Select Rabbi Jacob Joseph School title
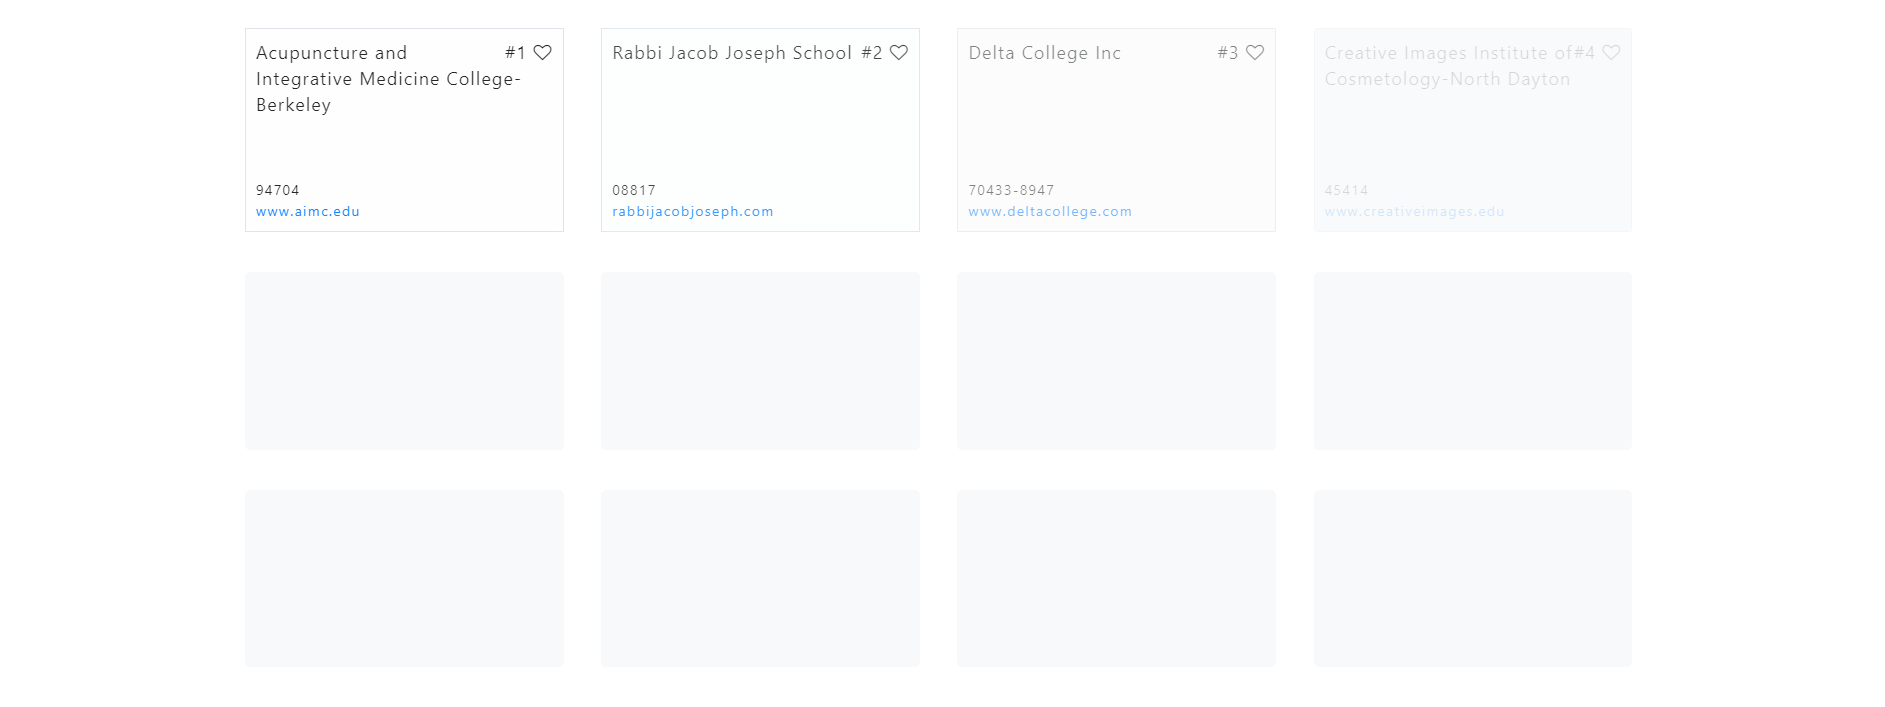 (732, 53)
